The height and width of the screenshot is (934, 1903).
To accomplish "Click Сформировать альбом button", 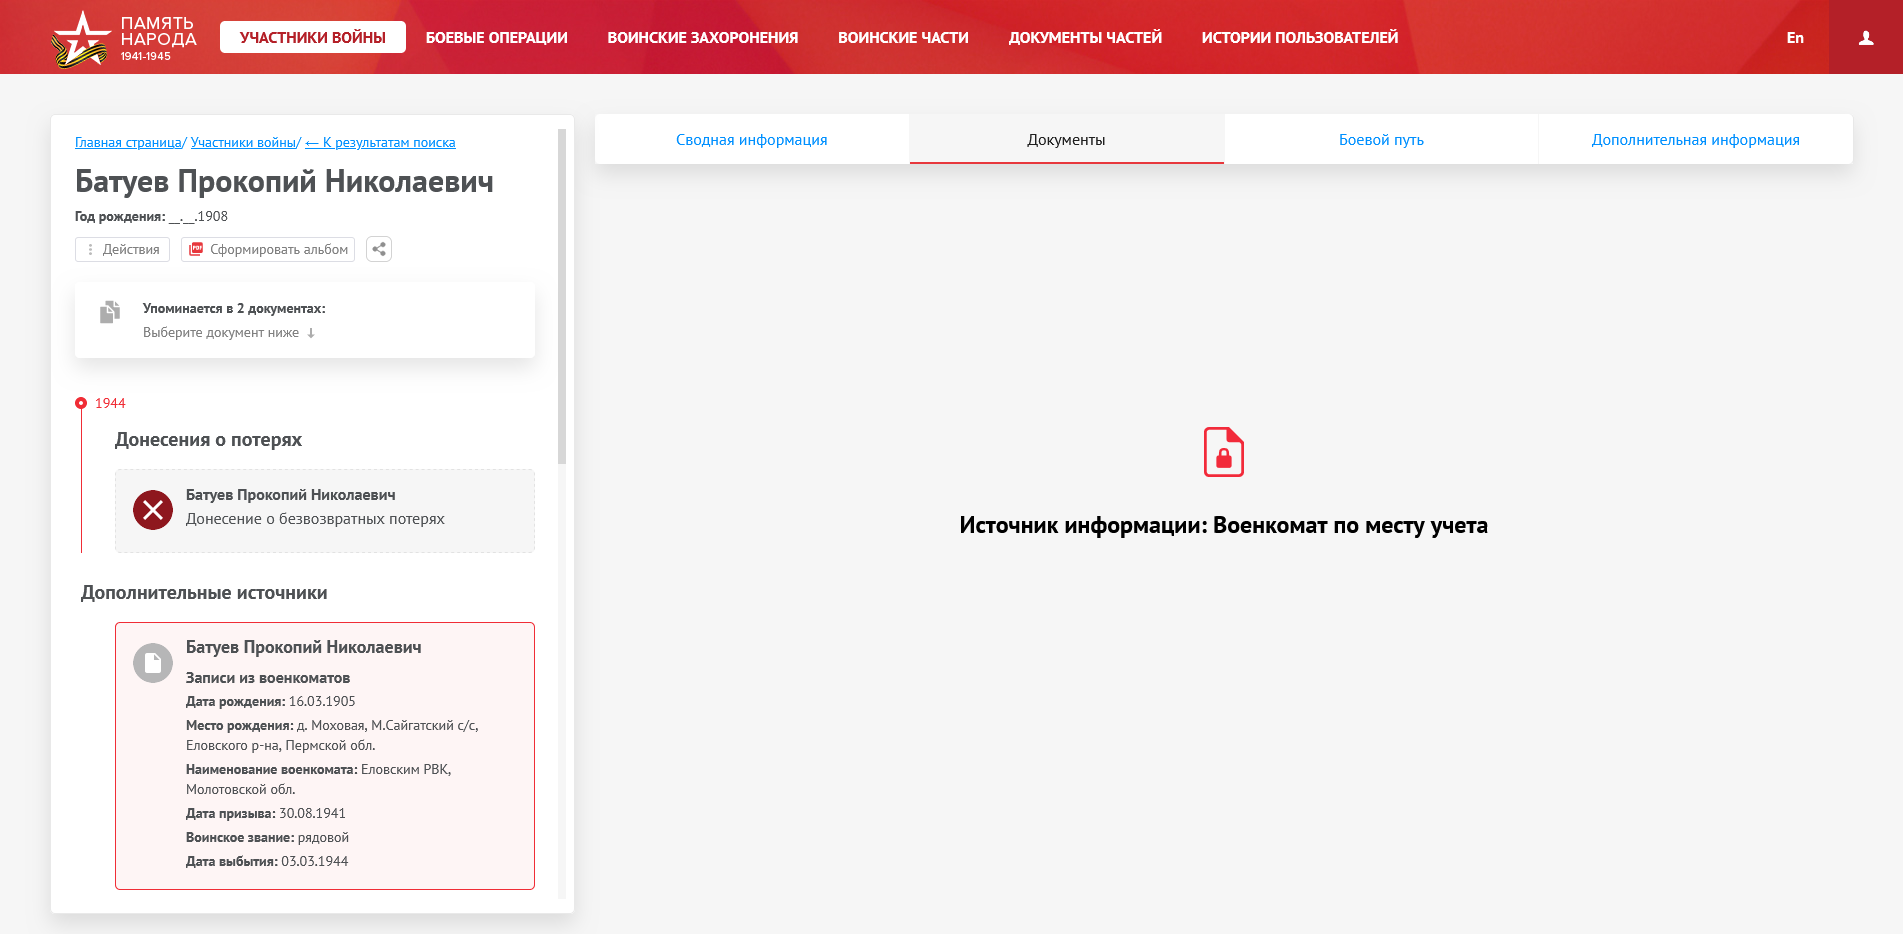I will [268, 249].
